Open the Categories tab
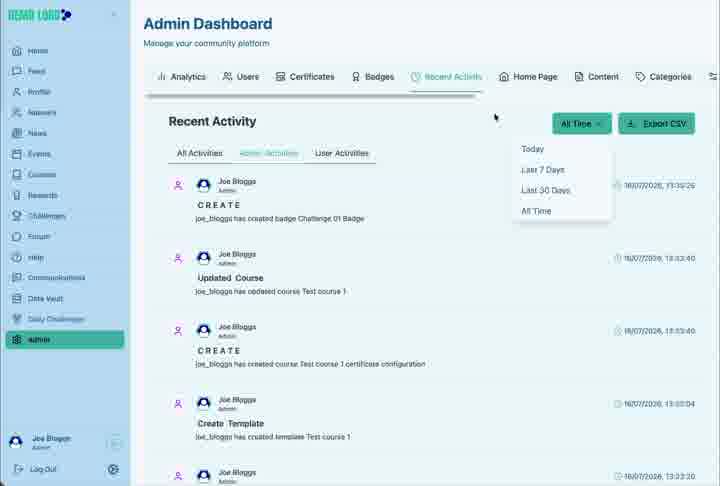720x486 pixels. 664,77
